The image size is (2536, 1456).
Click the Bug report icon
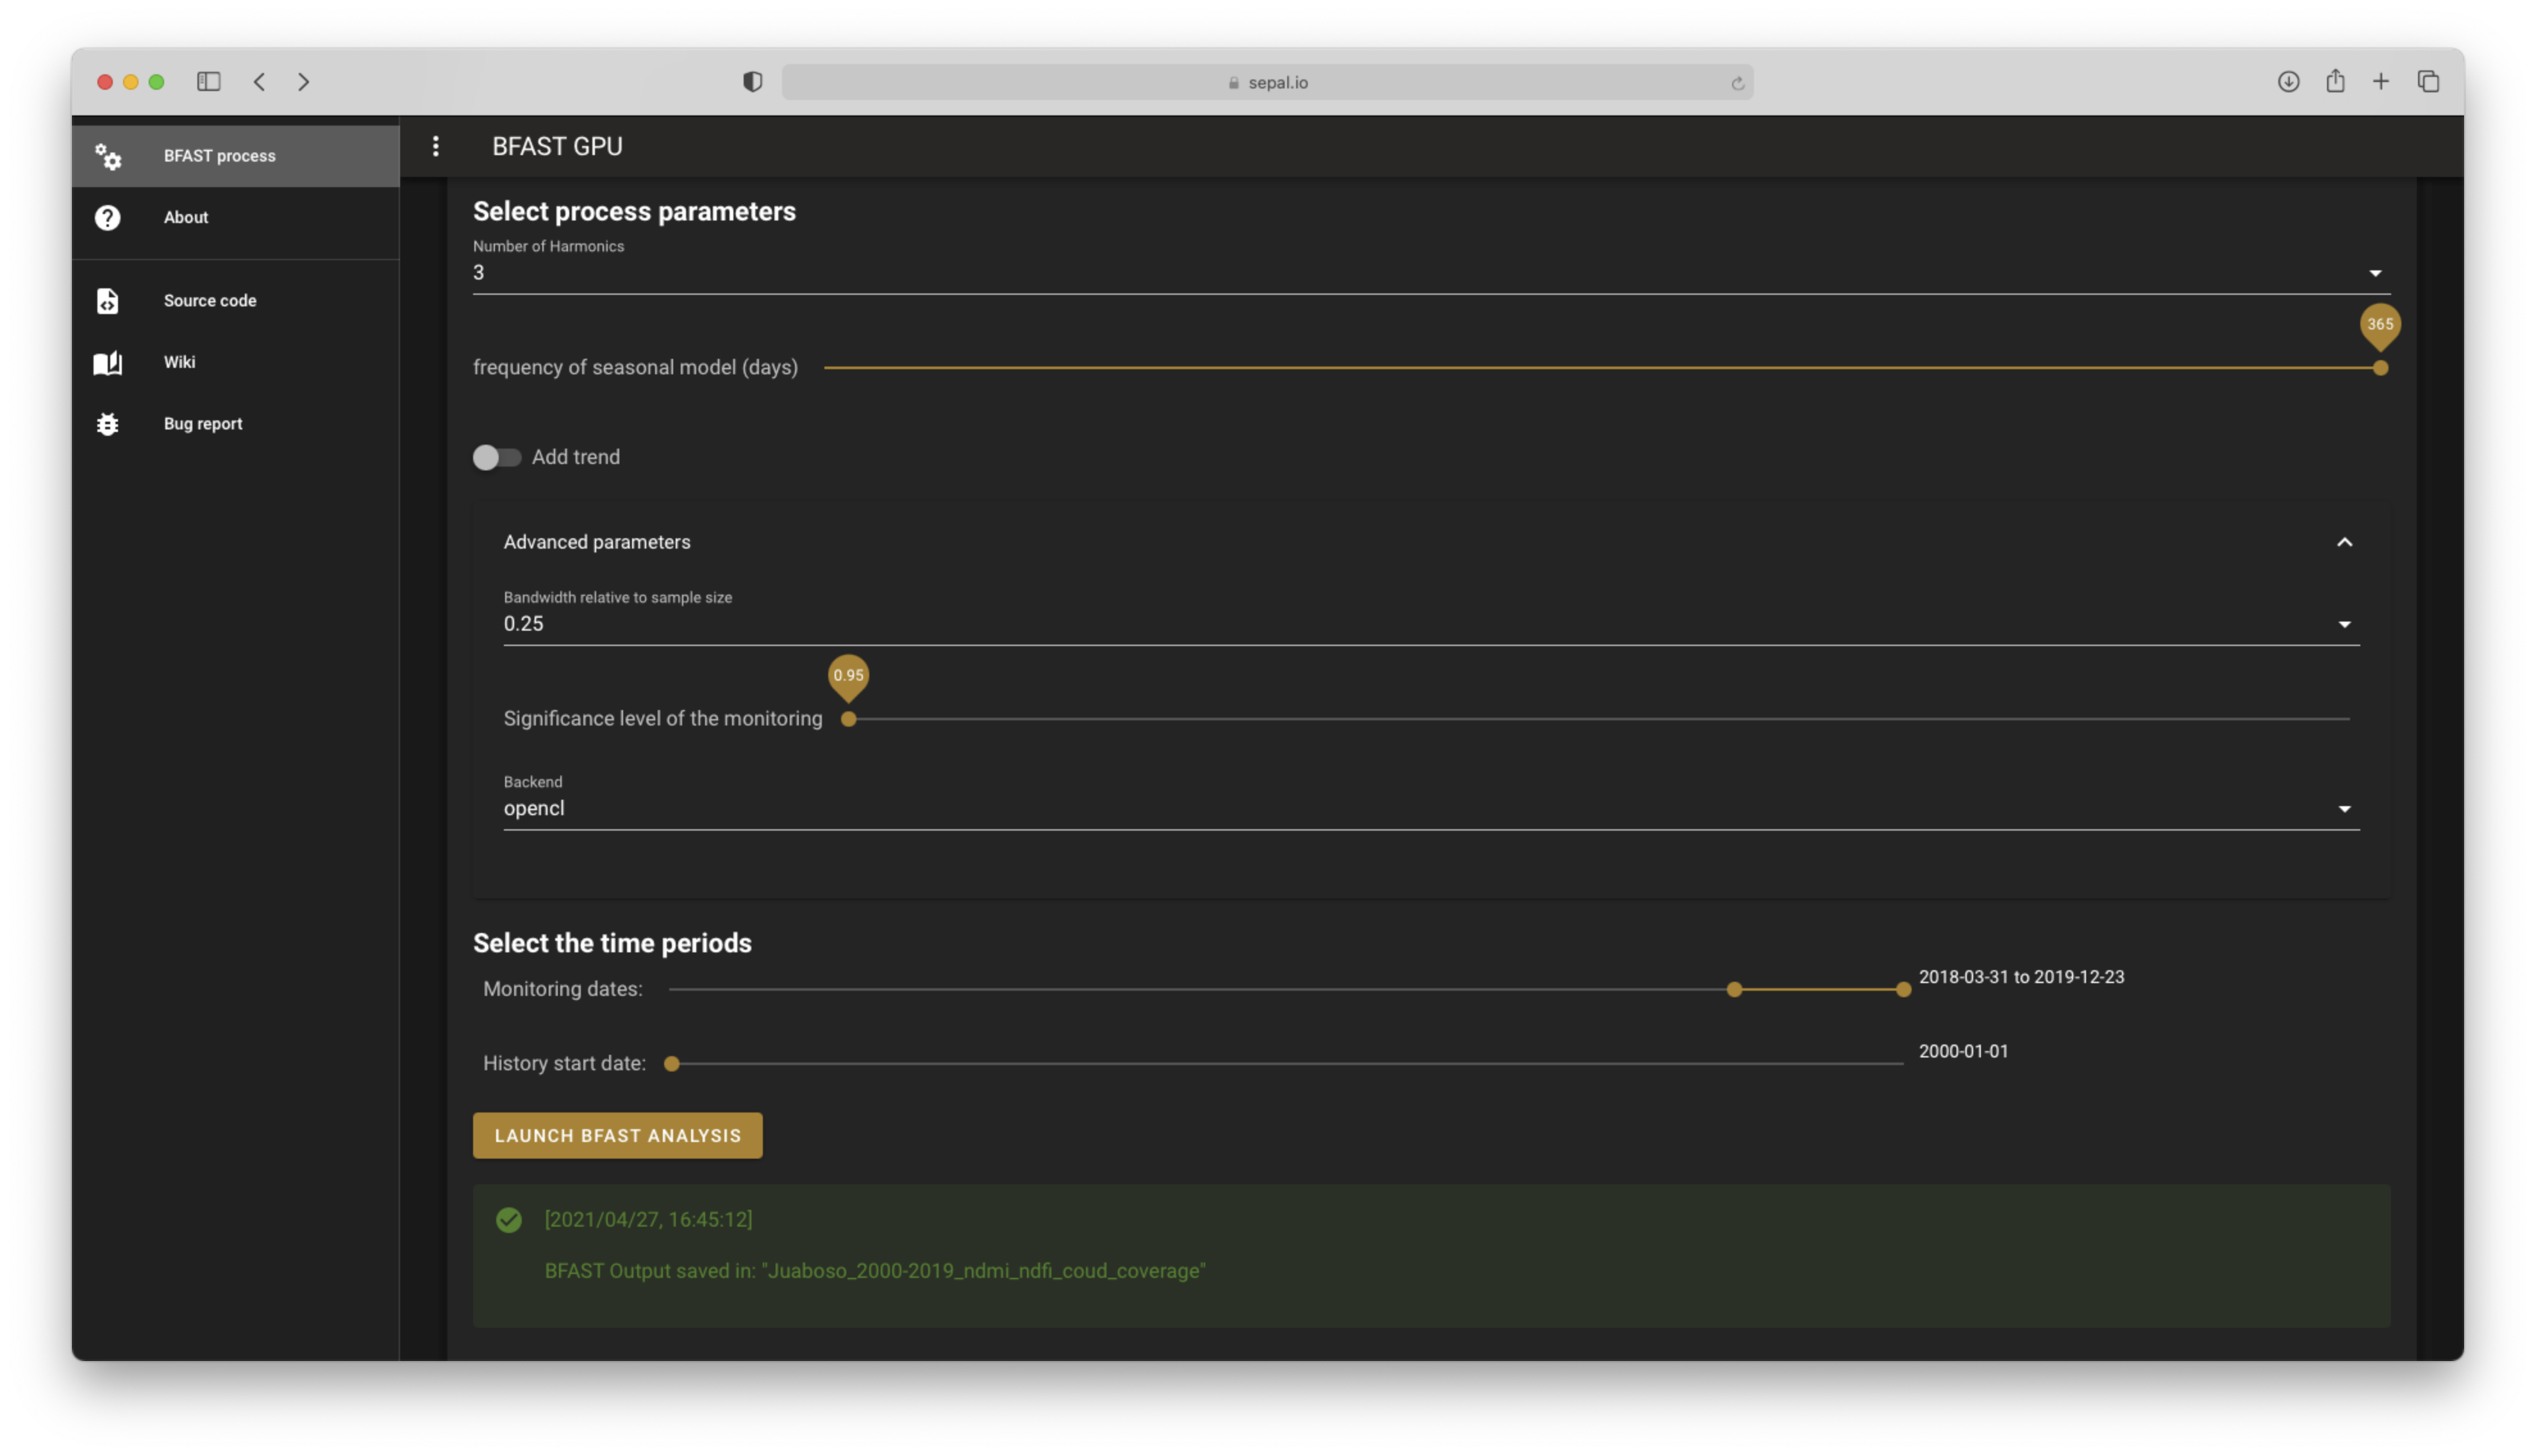pyautogui.click(x=108, y=424)
